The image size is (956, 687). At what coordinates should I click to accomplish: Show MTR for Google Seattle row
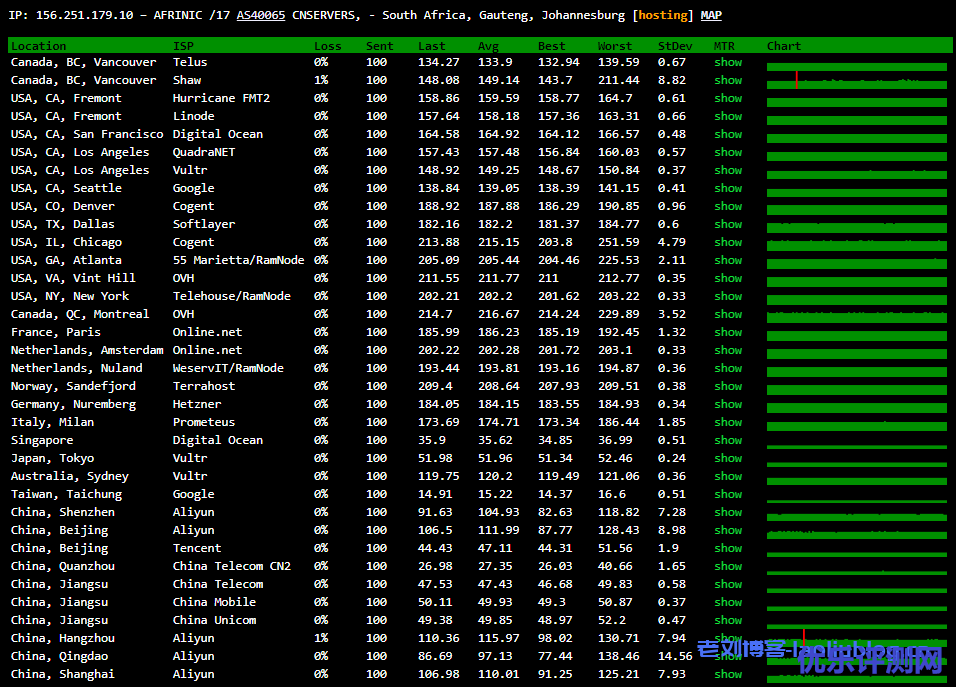coord(728,188)
